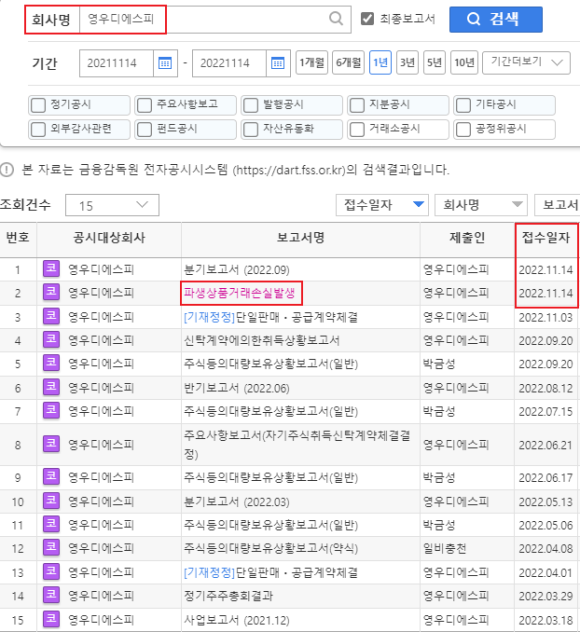Click the 코 market badge in row 8

(51, 444)
